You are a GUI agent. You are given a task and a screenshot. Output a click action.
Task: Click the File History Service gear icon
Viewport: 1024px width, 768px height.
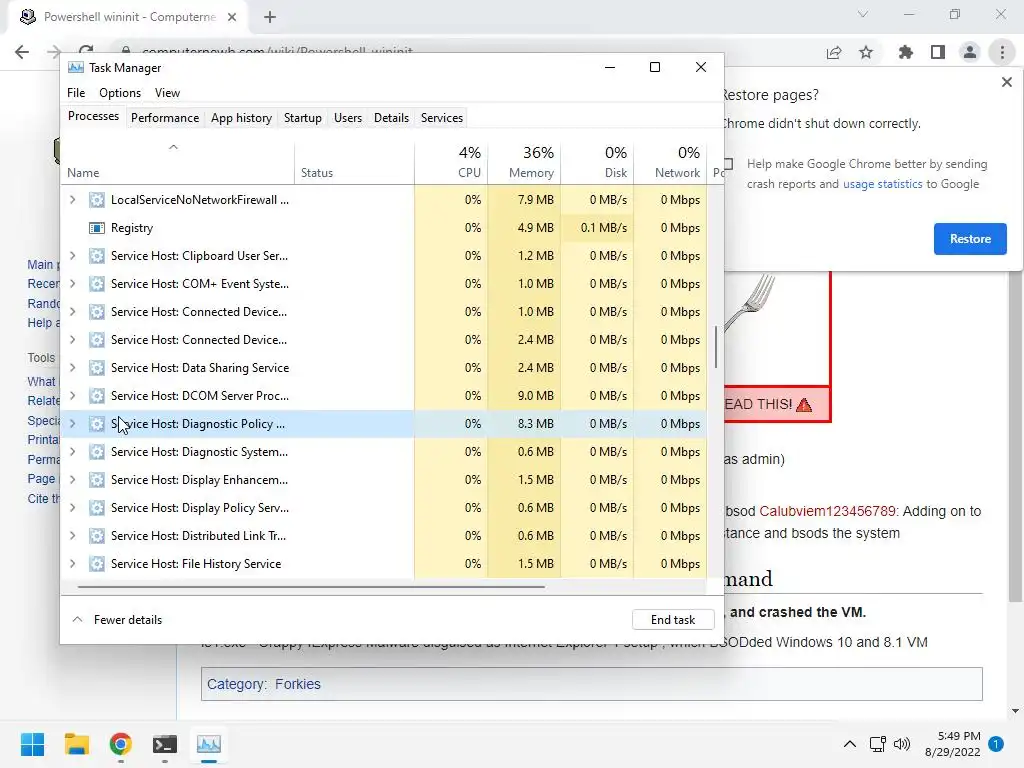pyautogui.click(x=97, y=564)
